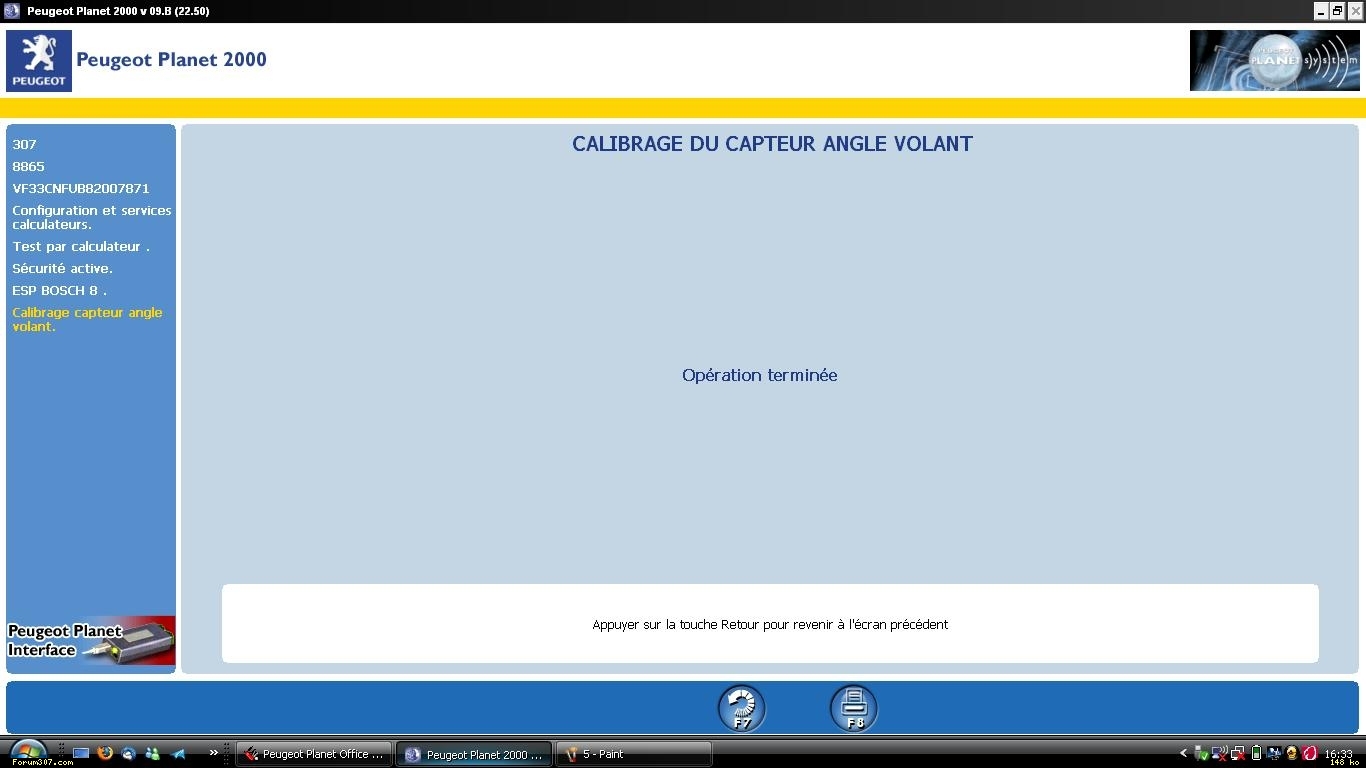Click the title bar application icon

point(12,11)
